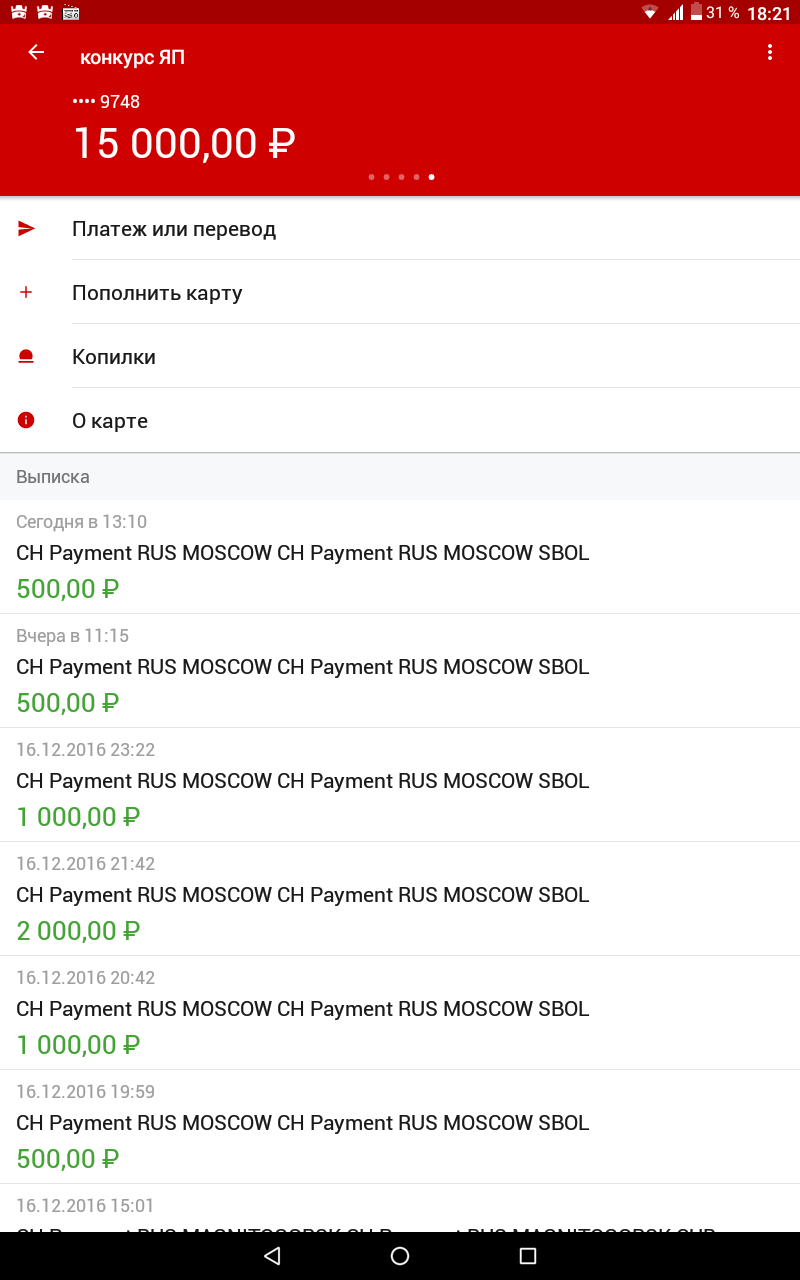The width and height of the screenshot is (800, 1280).
Task: Open О карте details
Action: point(400,420)
